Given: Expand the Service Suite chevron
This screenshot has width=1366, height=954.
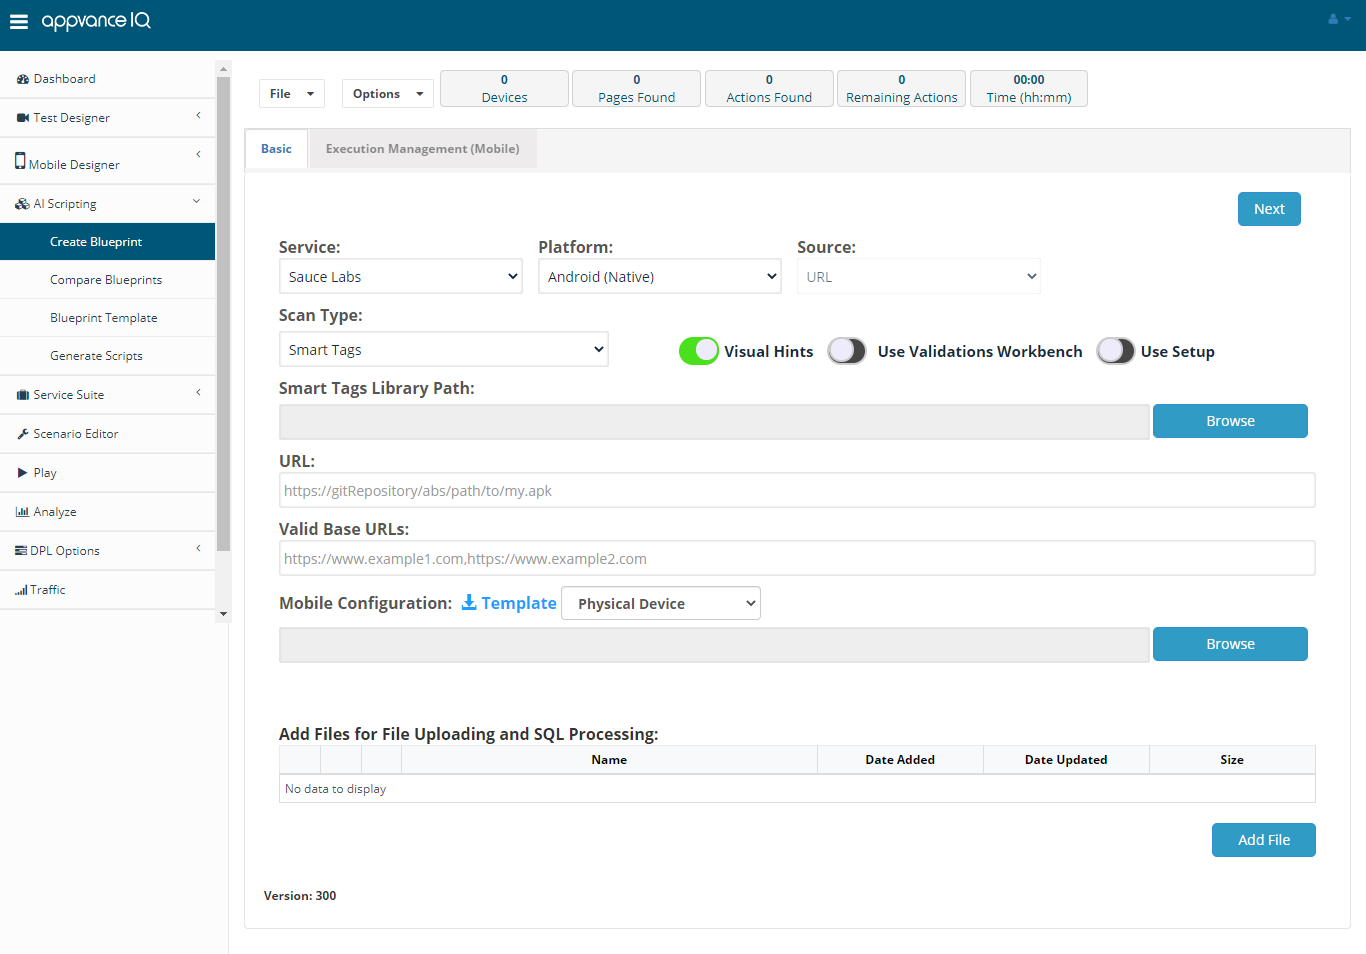Looking at the screenshot, I should coord(198,393).
